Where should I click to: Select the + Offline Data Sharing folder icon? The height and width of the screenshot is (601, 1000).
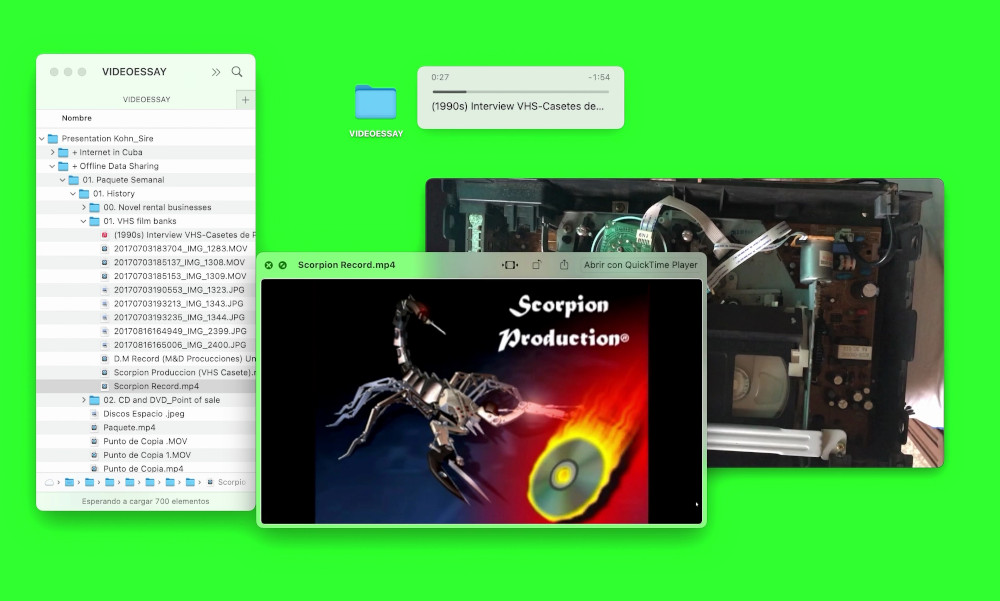coord(63,166)
